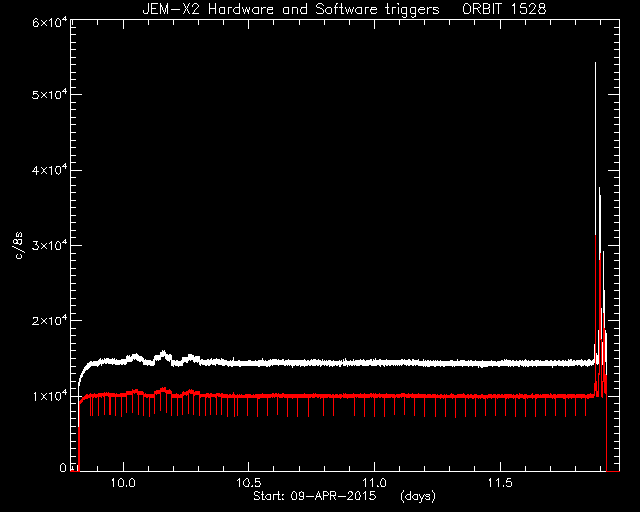Click the 'c/8s' y-axis unit label

[x=18, y=246]
